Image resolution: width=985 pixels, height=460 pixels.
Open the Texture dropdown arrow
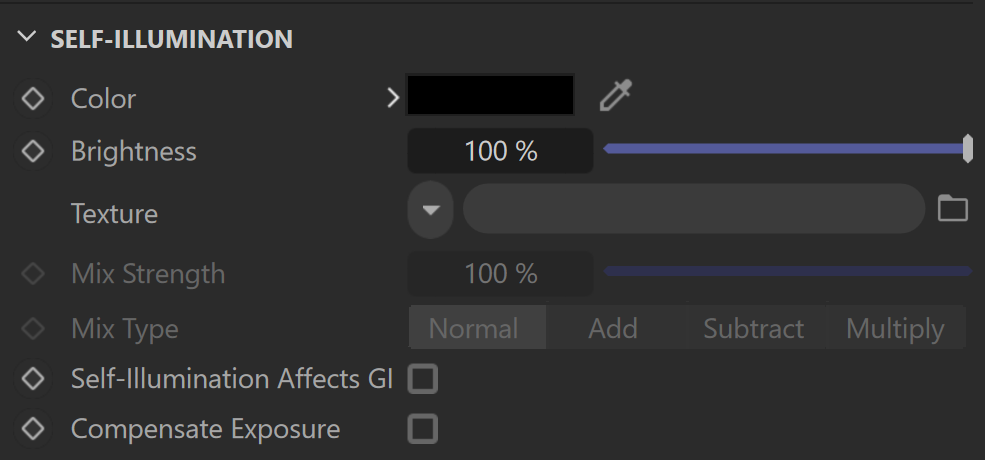click(430, 209)
